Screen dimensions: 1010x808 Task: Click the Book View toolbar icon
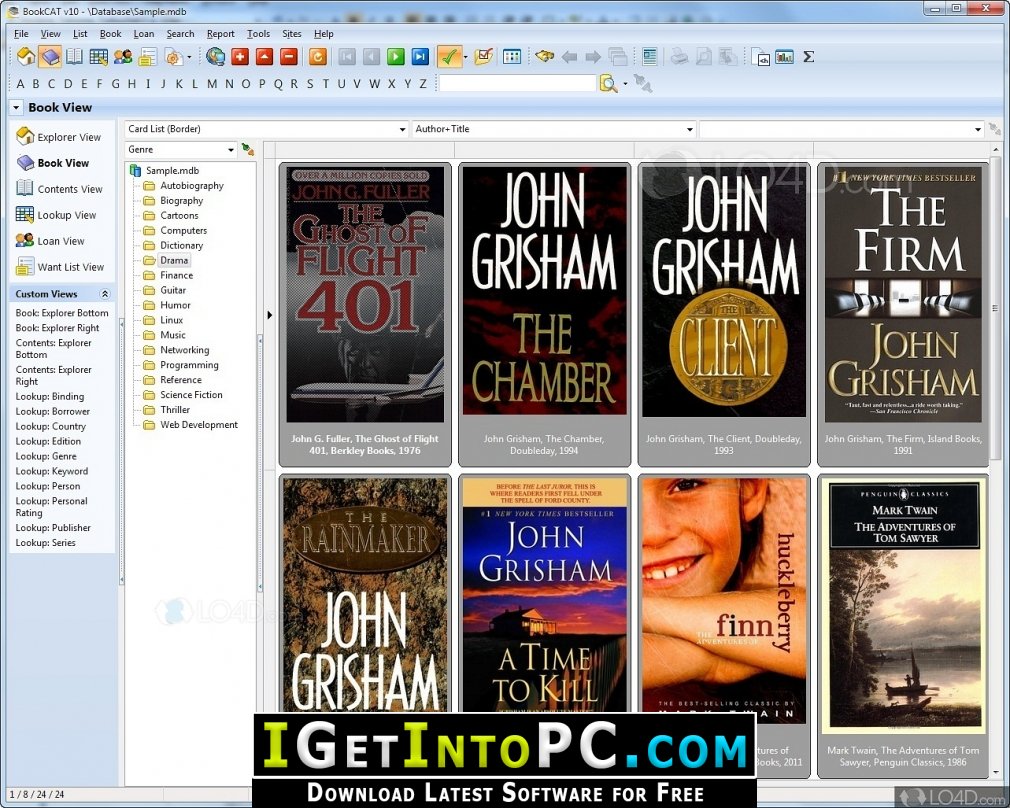pos(50,57)
